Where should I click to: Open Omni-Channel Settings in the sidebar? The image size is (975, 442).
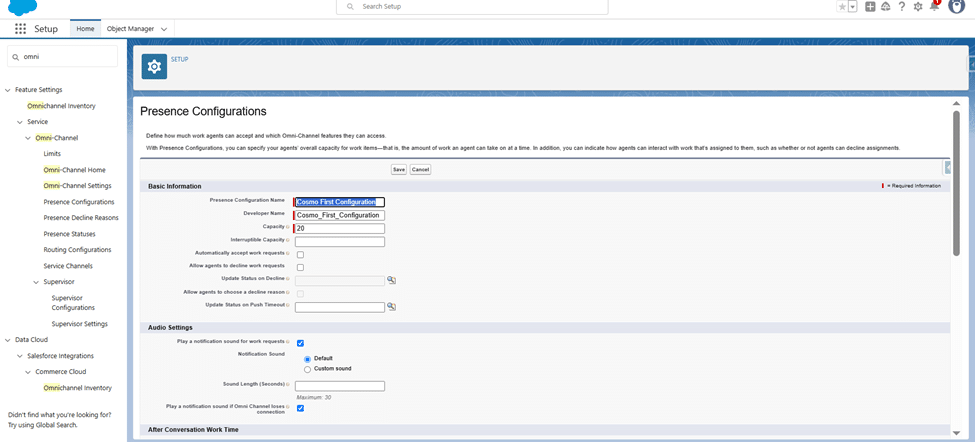click(78, 186)
